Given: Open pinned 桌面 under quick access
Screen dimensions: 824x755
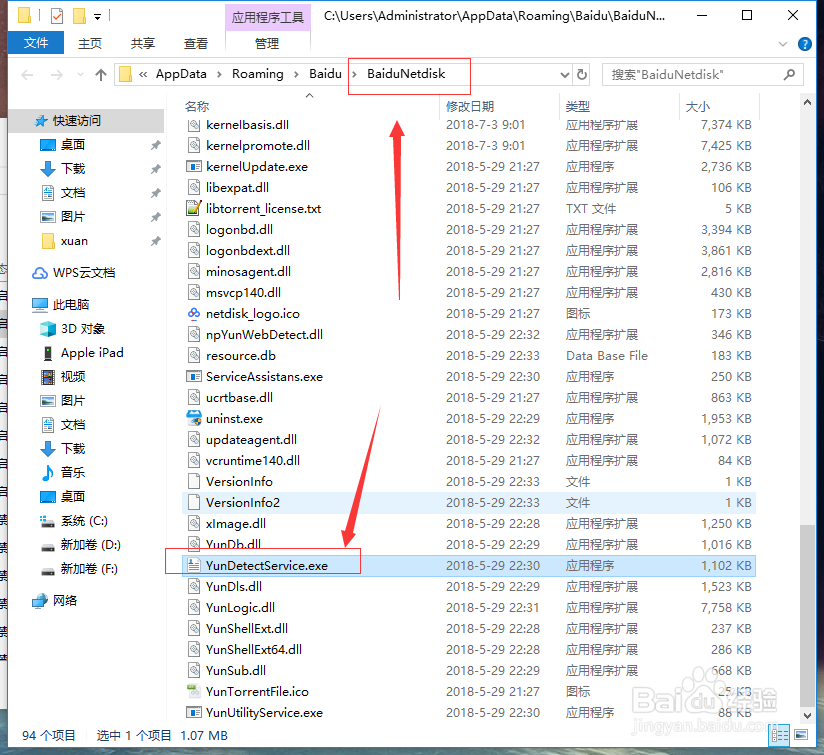Looking at the screenshot, I should coord(73,144).
